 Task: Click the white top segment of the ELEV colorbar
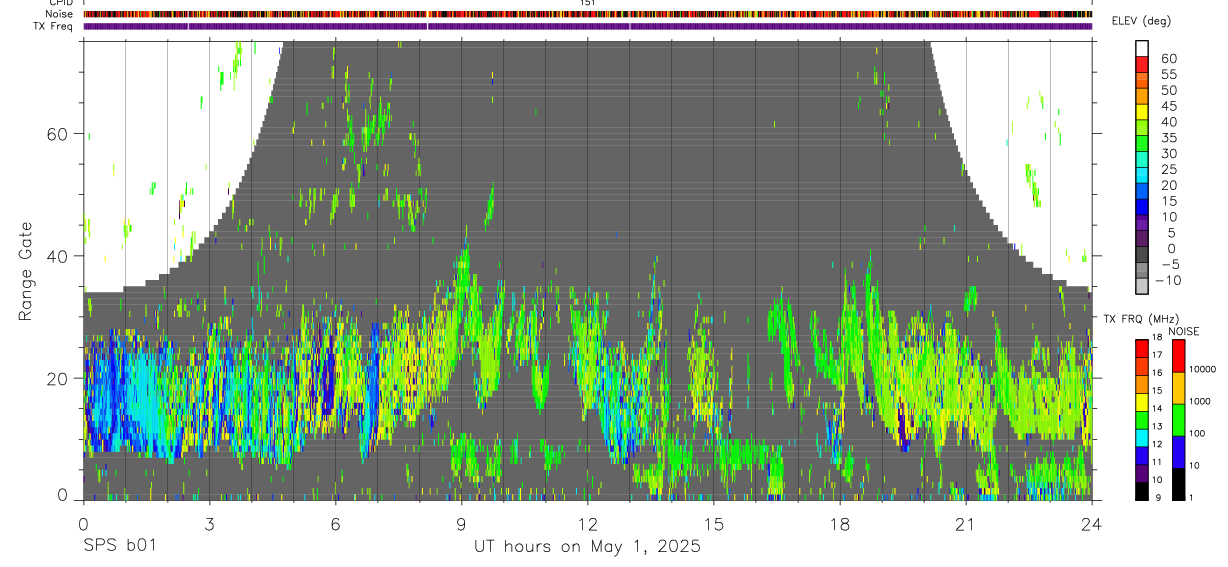click(x=1142, y=48)
